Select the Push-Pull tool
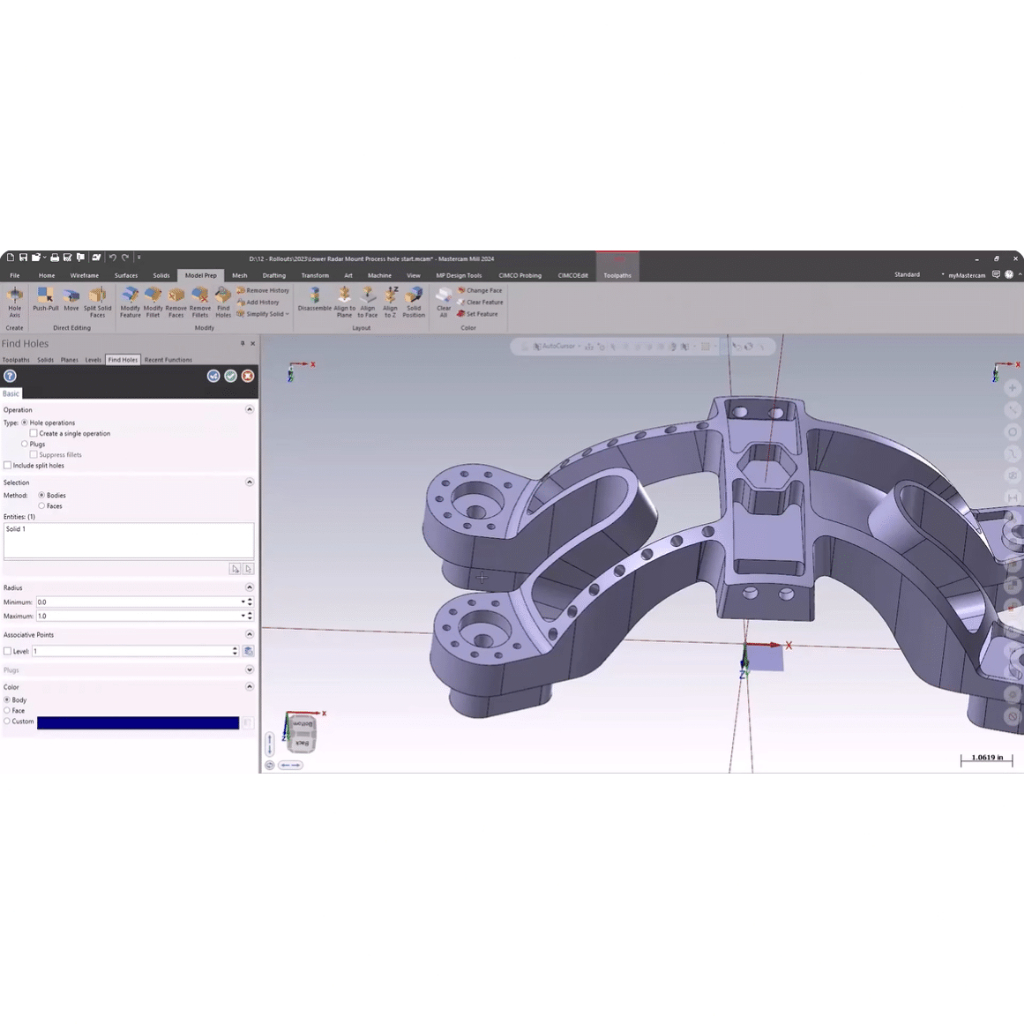 pos(45,300)
